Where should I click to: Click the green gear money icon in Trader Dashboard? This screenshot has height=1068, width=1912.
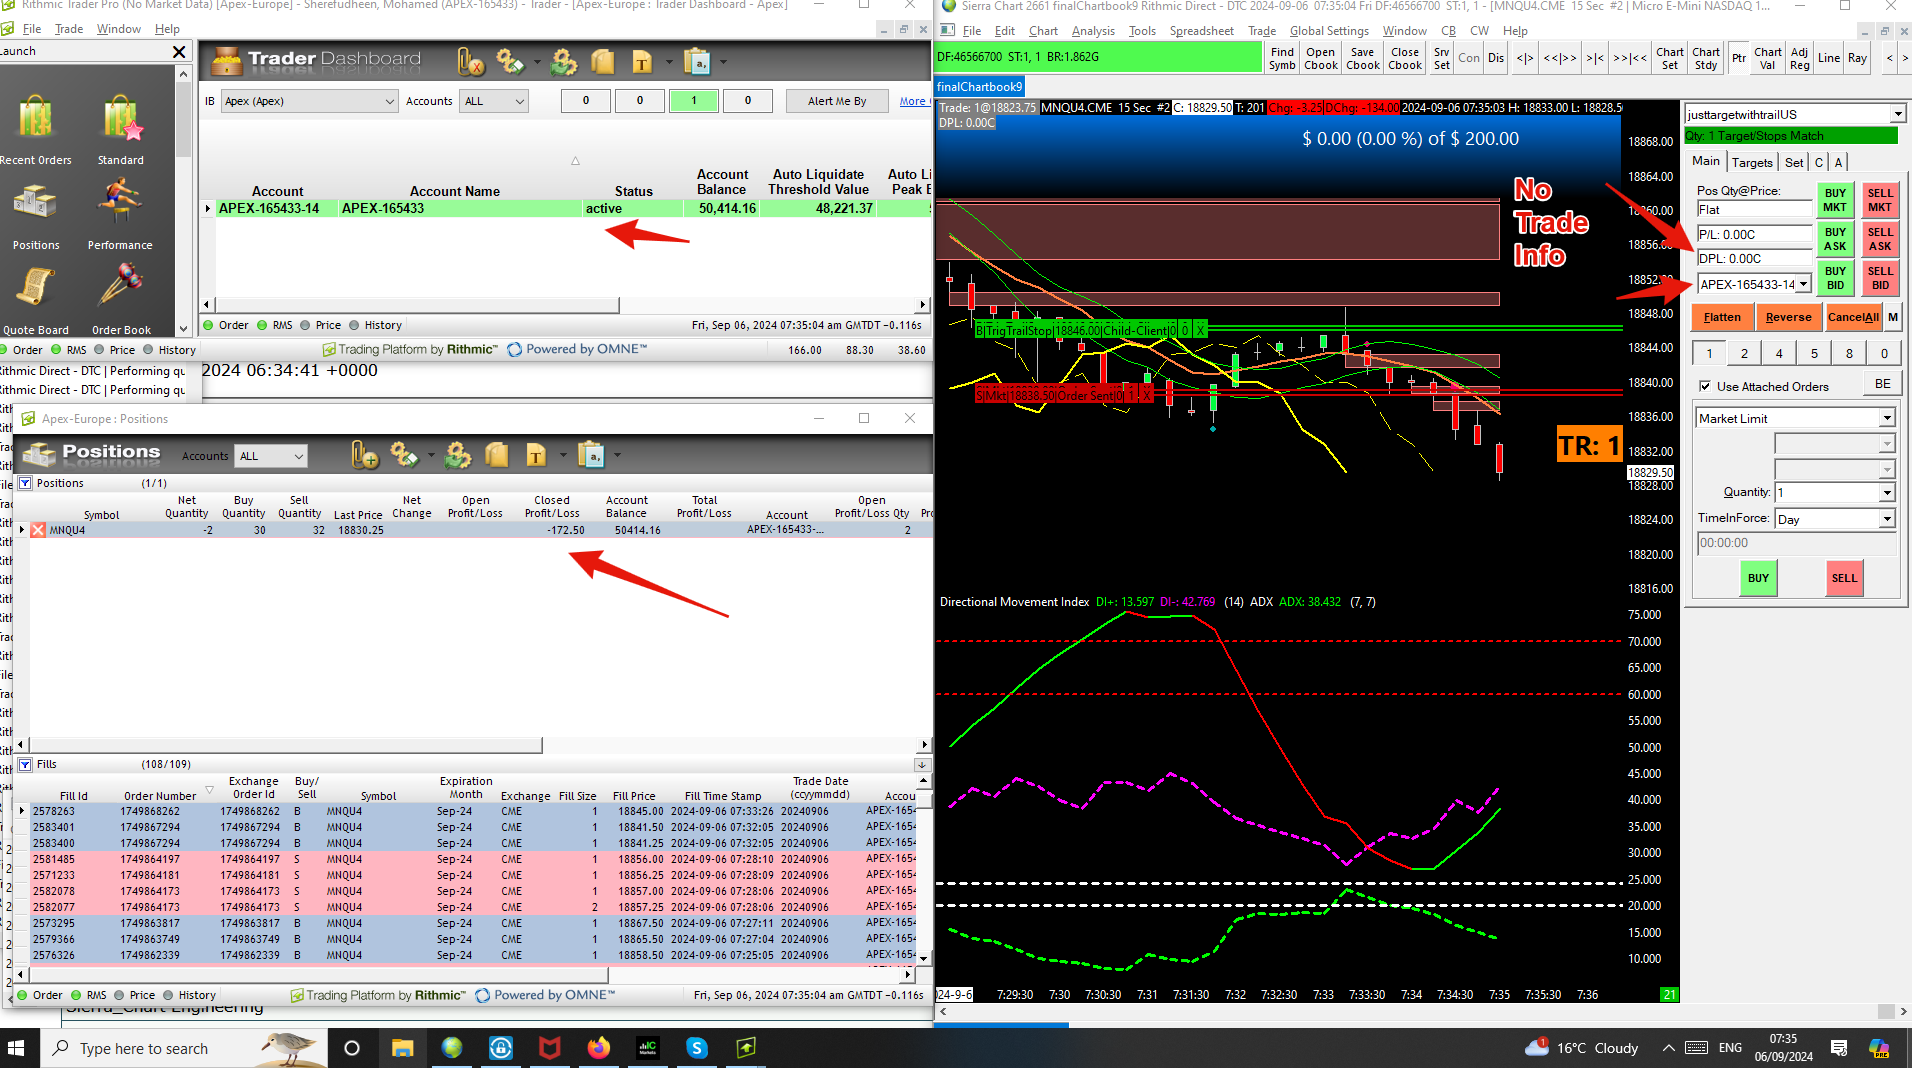(x=564, y=63)
